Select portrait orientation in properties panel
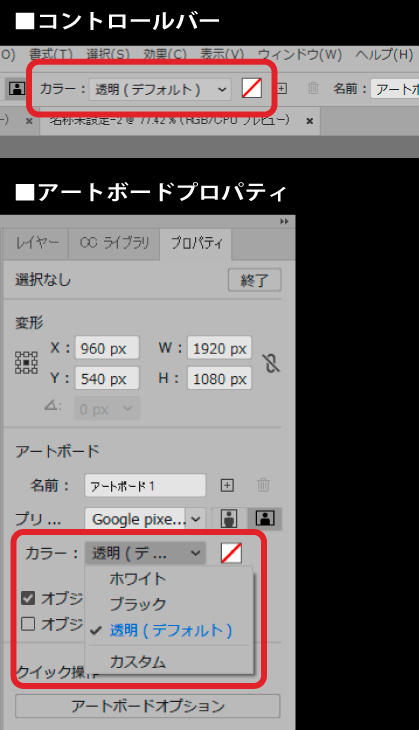 (x=229, y=518)
